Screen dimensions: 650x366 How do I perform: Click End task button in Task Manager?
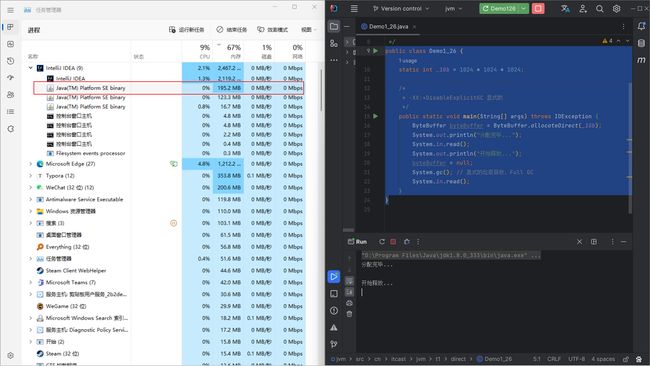(x=232, y=30)
